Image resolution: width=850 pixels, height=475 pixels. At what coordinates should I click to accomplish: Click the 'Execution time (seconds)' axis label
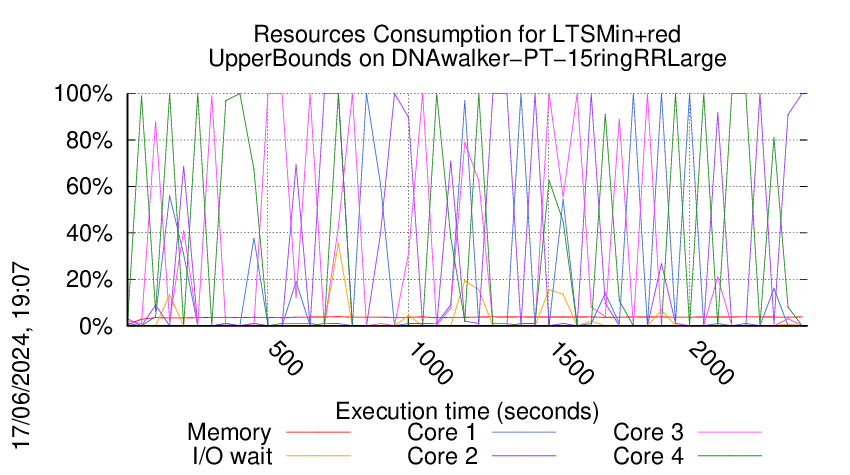[x=467, y=412]
